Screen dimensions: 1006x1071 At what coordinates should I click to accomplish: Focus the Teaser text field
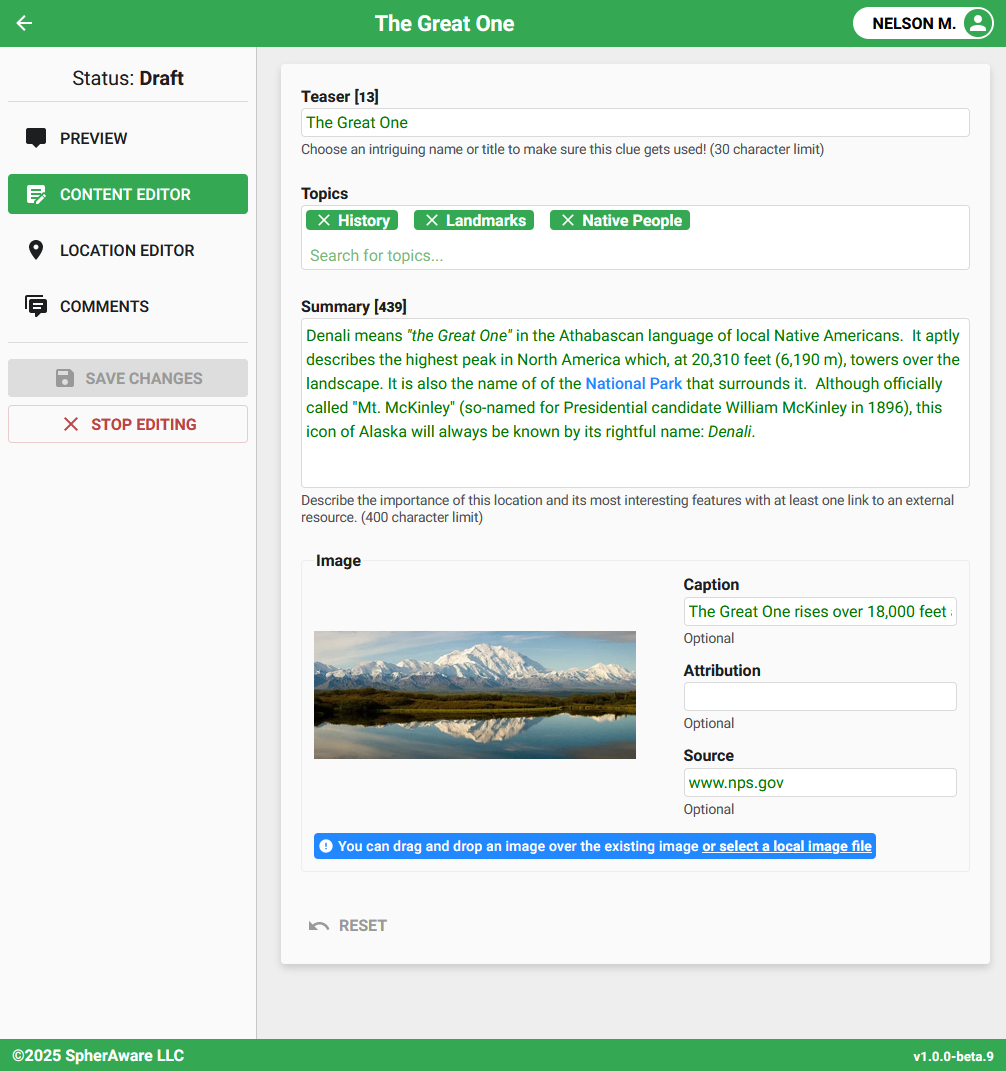coord(635,122)
